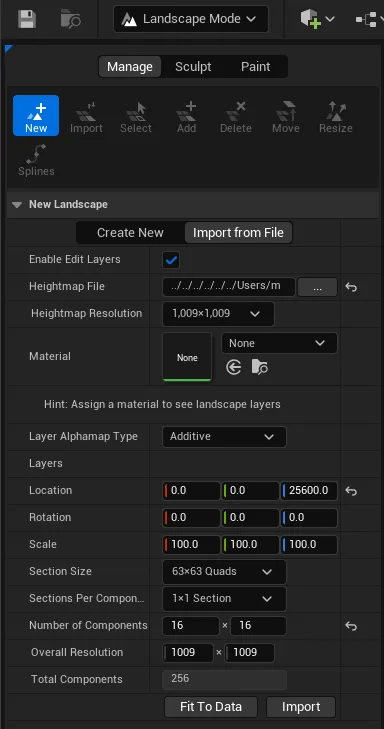Open Sections Per Component dropdown

coord(225,599)
